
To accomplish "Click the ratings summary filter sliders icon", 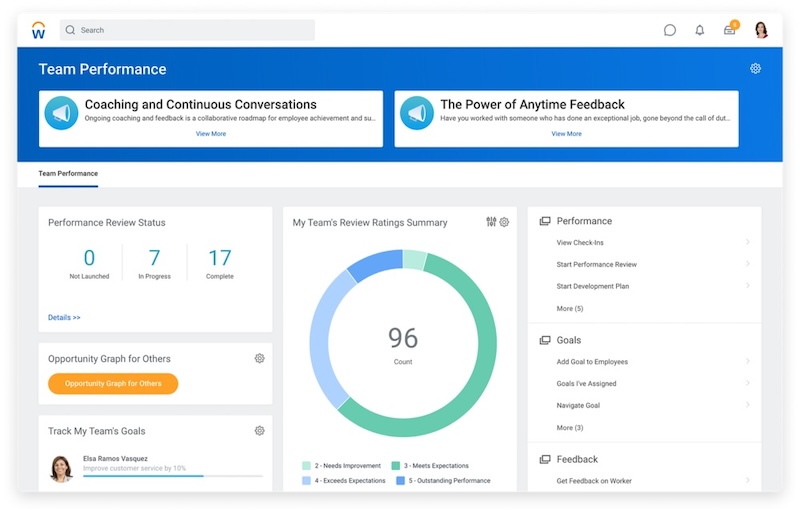I will click(x=491, y=222).
